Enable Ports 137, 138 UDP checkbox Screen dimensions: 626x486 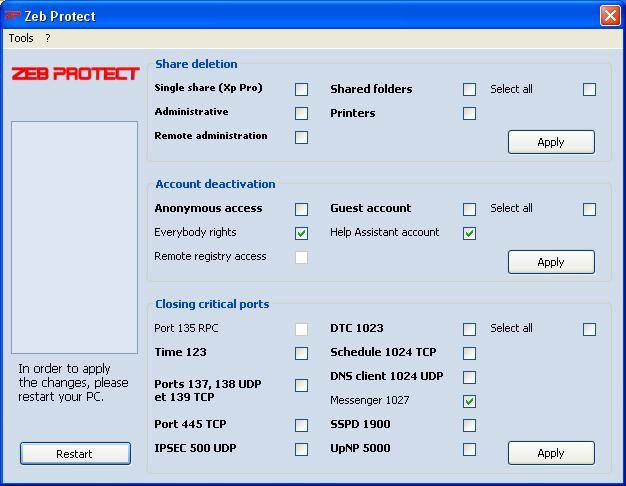click(301, 385)
